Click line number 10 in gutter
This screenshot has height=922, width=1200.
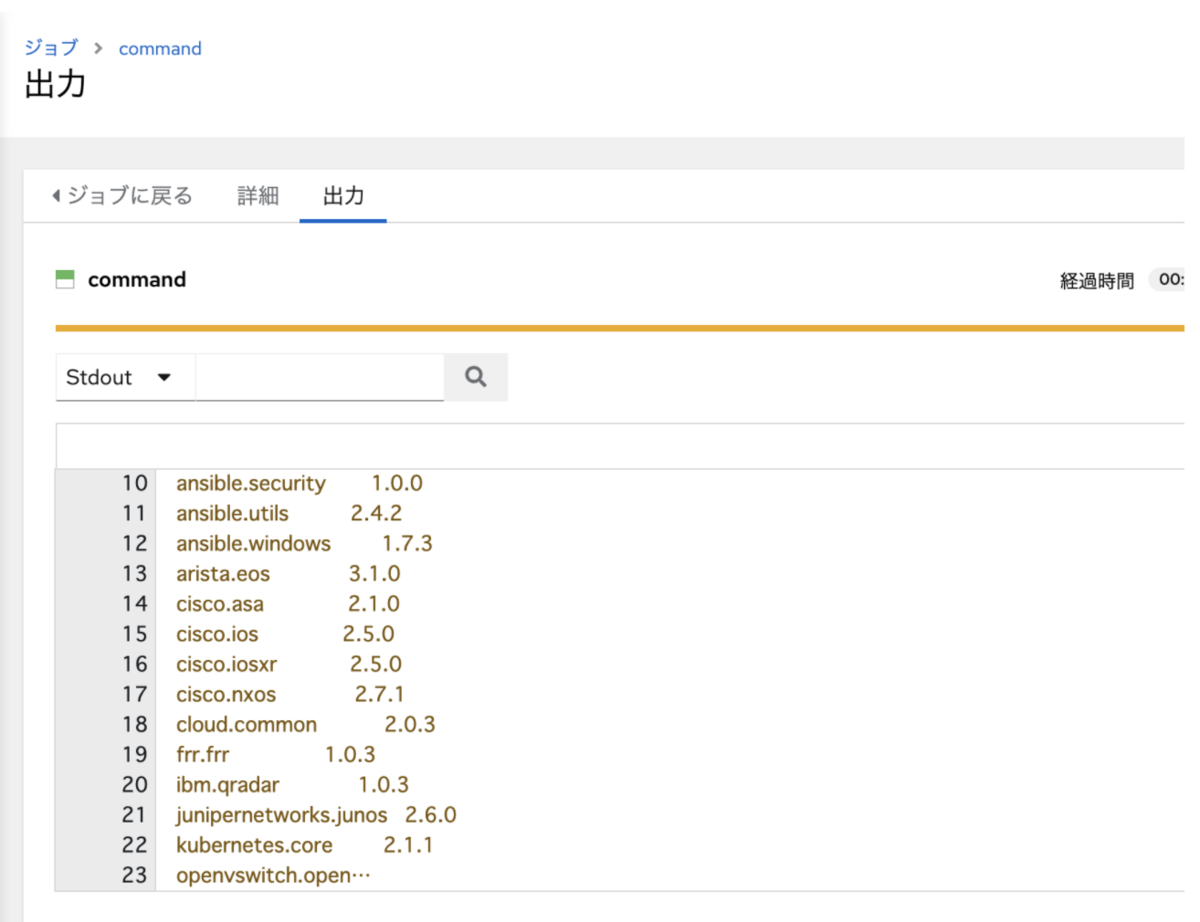[x=134, y=483]
